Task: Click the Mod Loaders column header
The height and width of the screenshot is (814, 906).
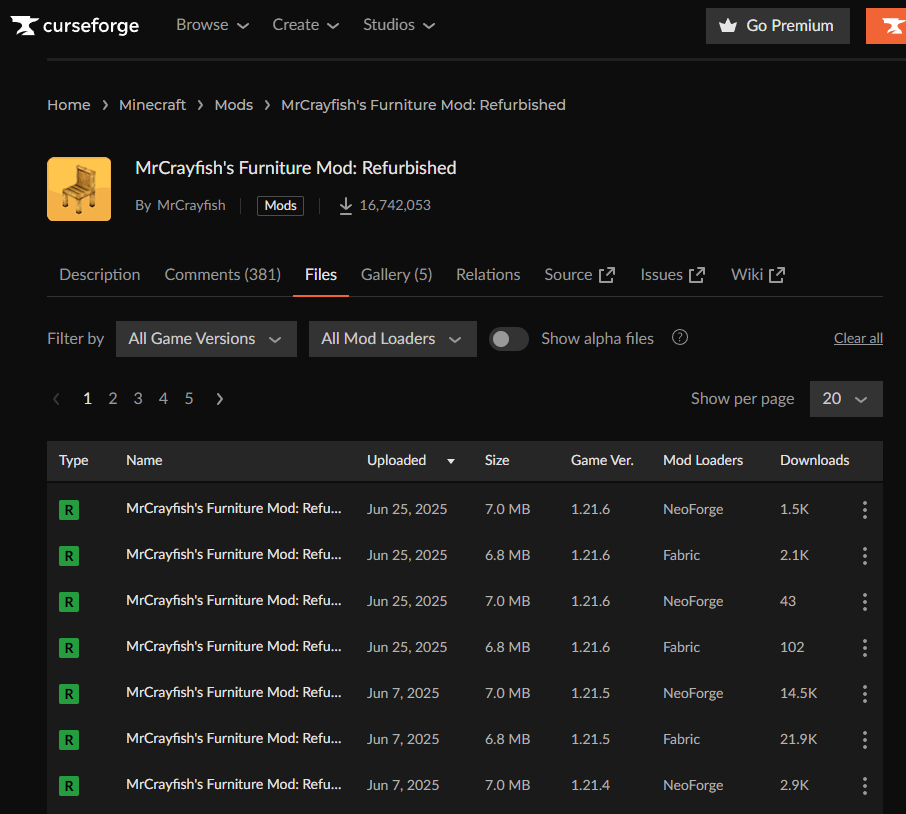Action: pos(703,460)
